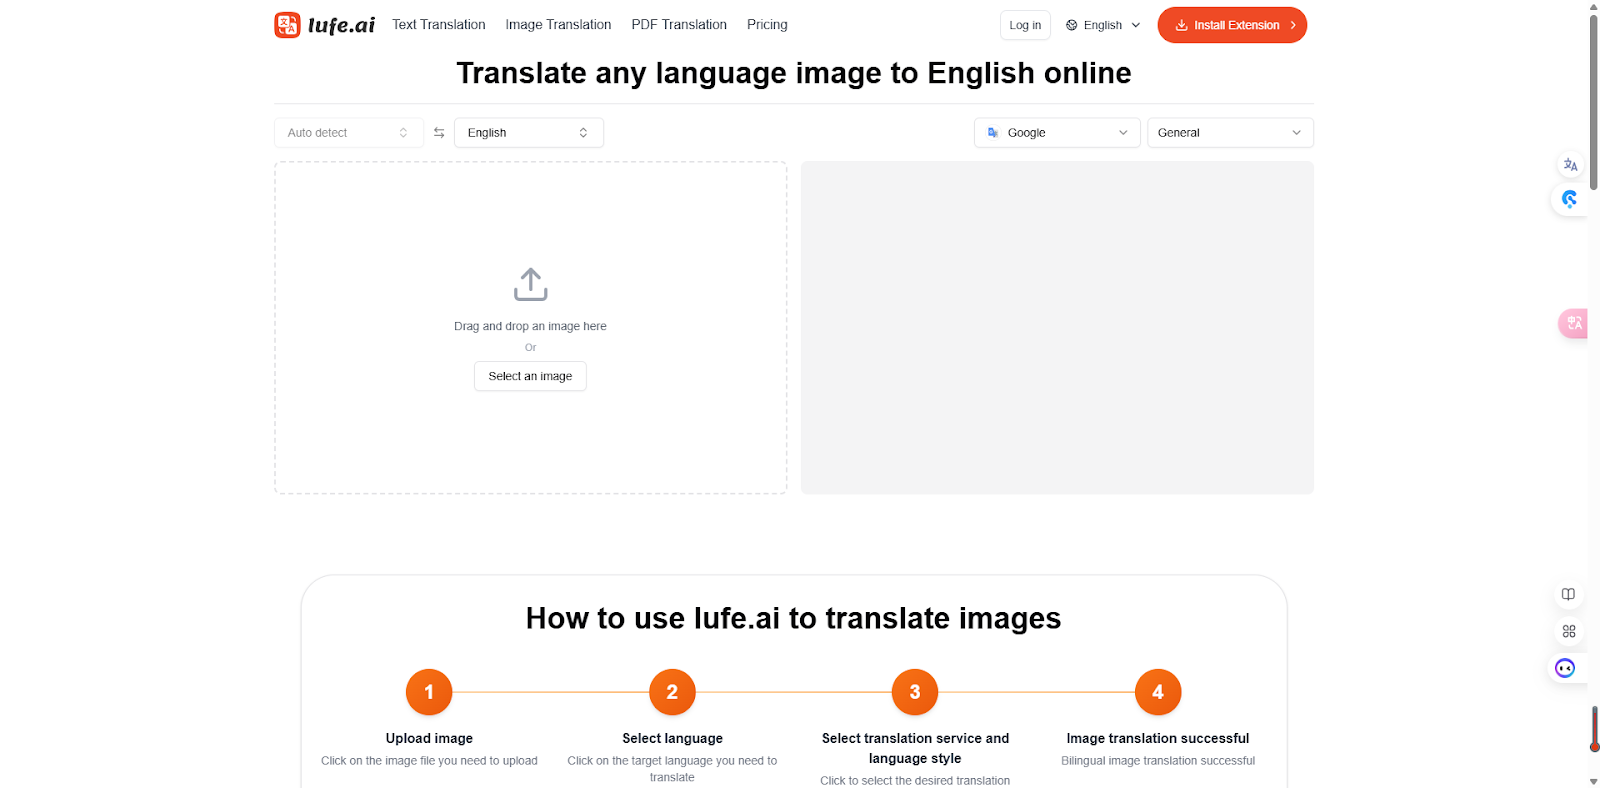1600x788 pixels.
Task: Expand the Google translation service dropdown
Action: 1056,133
